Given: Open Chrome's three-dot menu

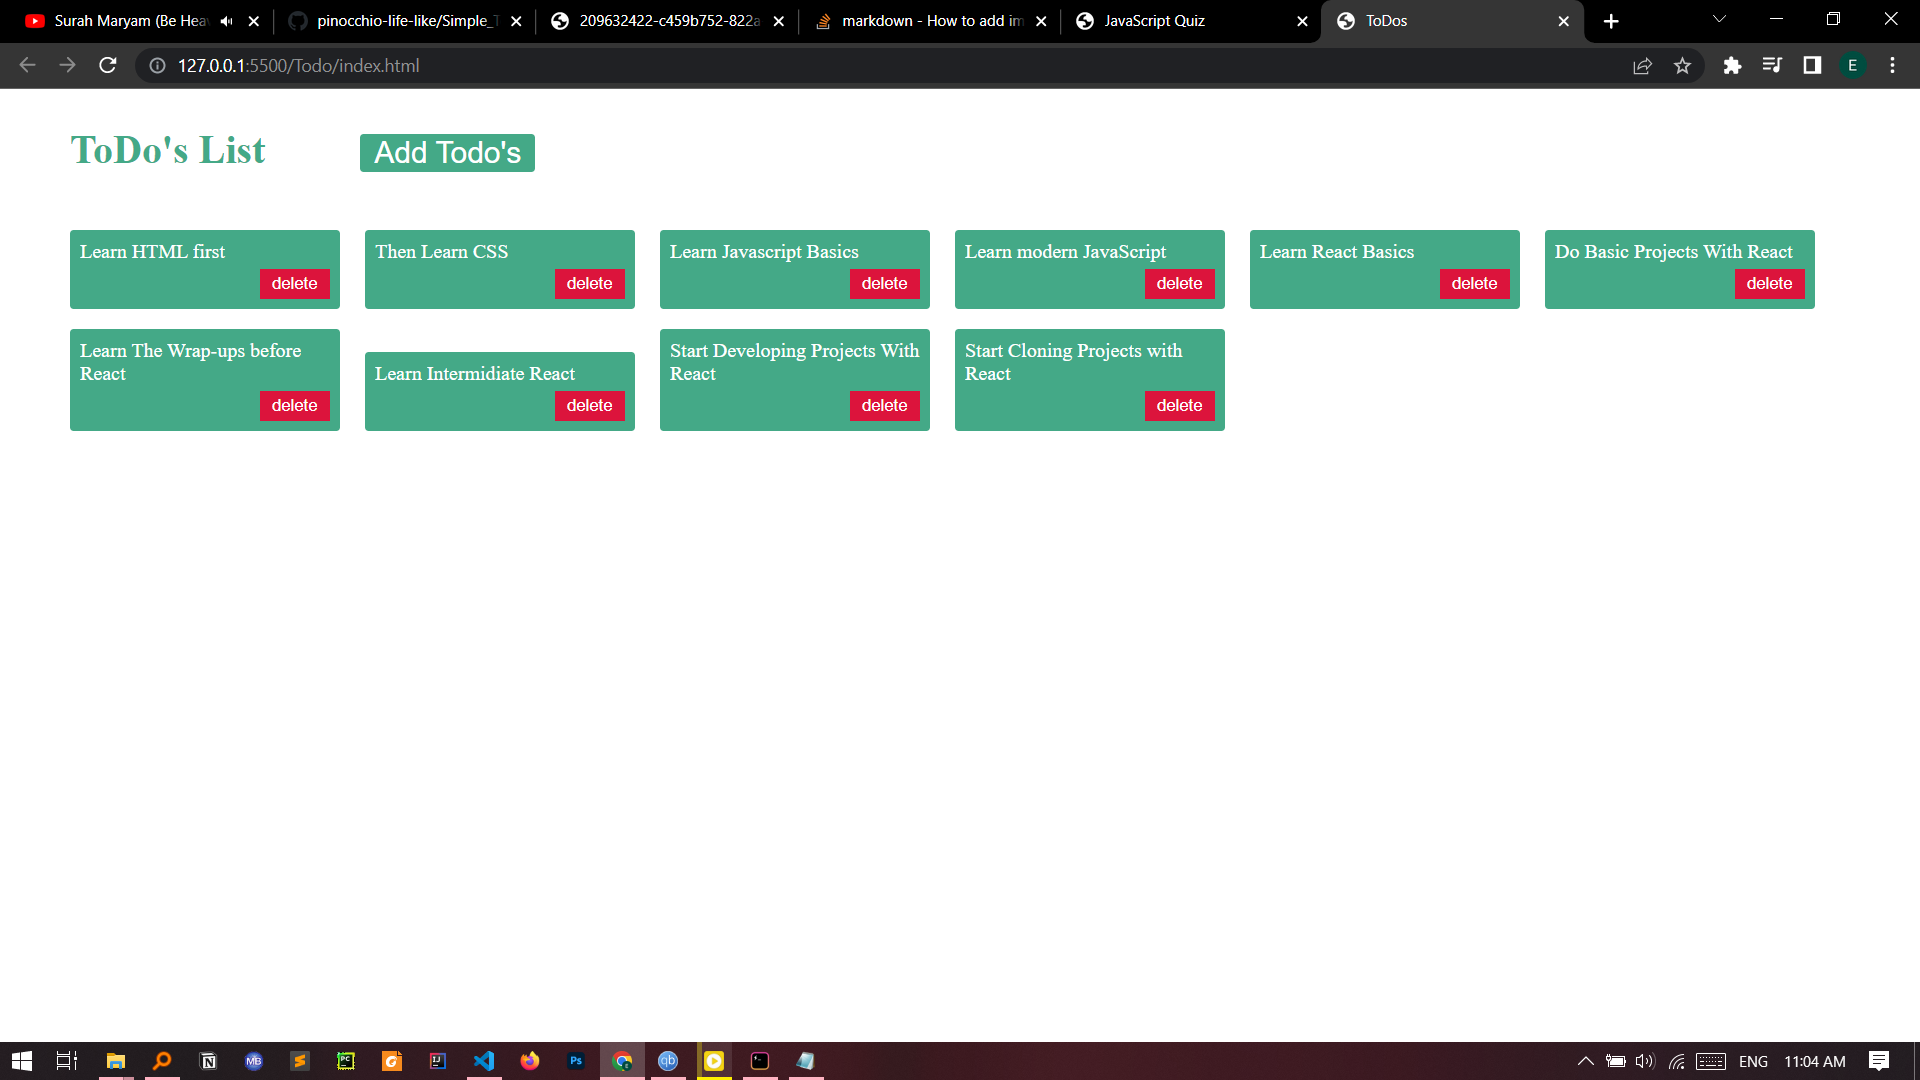Looking at the screenshot, I should [x=1892, y=65].
